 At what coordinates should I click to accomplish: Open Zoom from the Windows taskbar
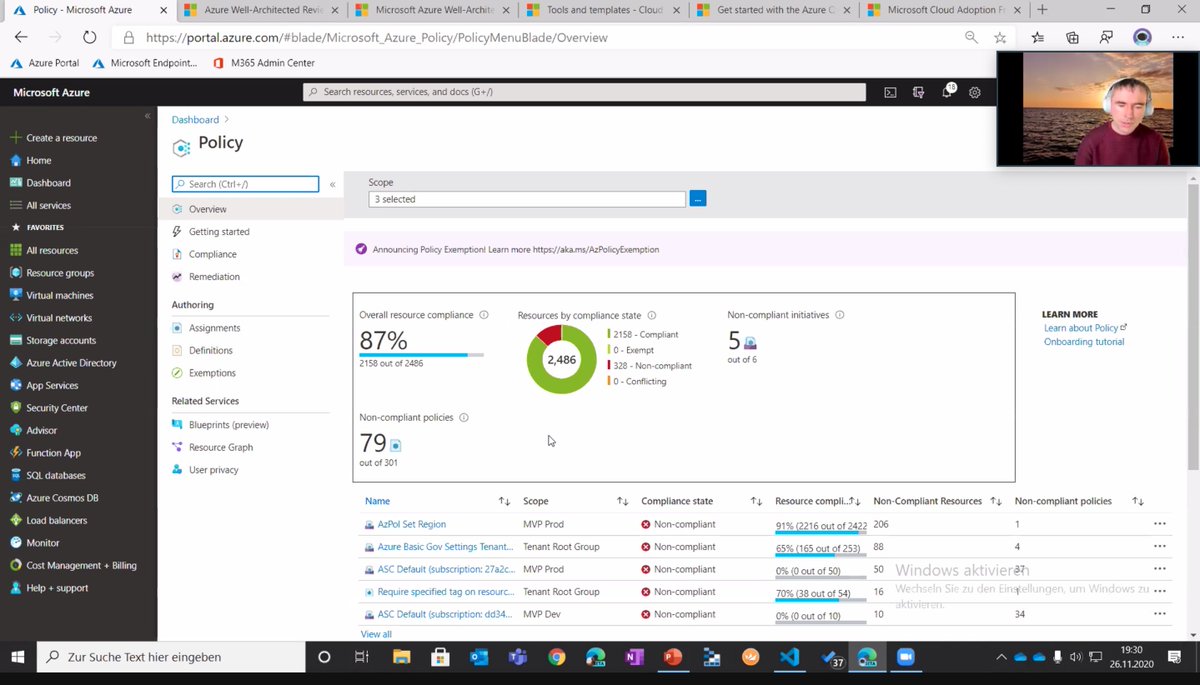907,657
